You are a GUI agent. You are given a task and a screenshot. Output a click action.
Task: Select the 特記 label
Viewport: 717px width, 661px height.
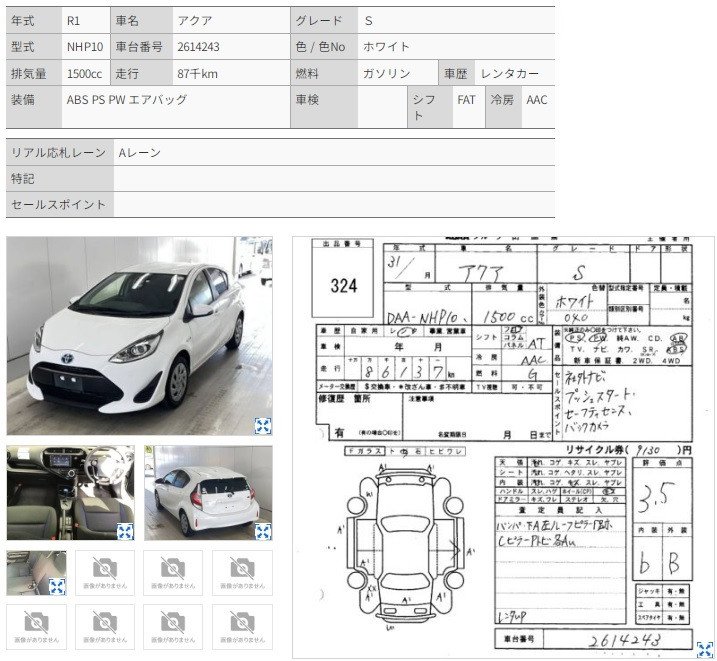(x=22, y=178)
